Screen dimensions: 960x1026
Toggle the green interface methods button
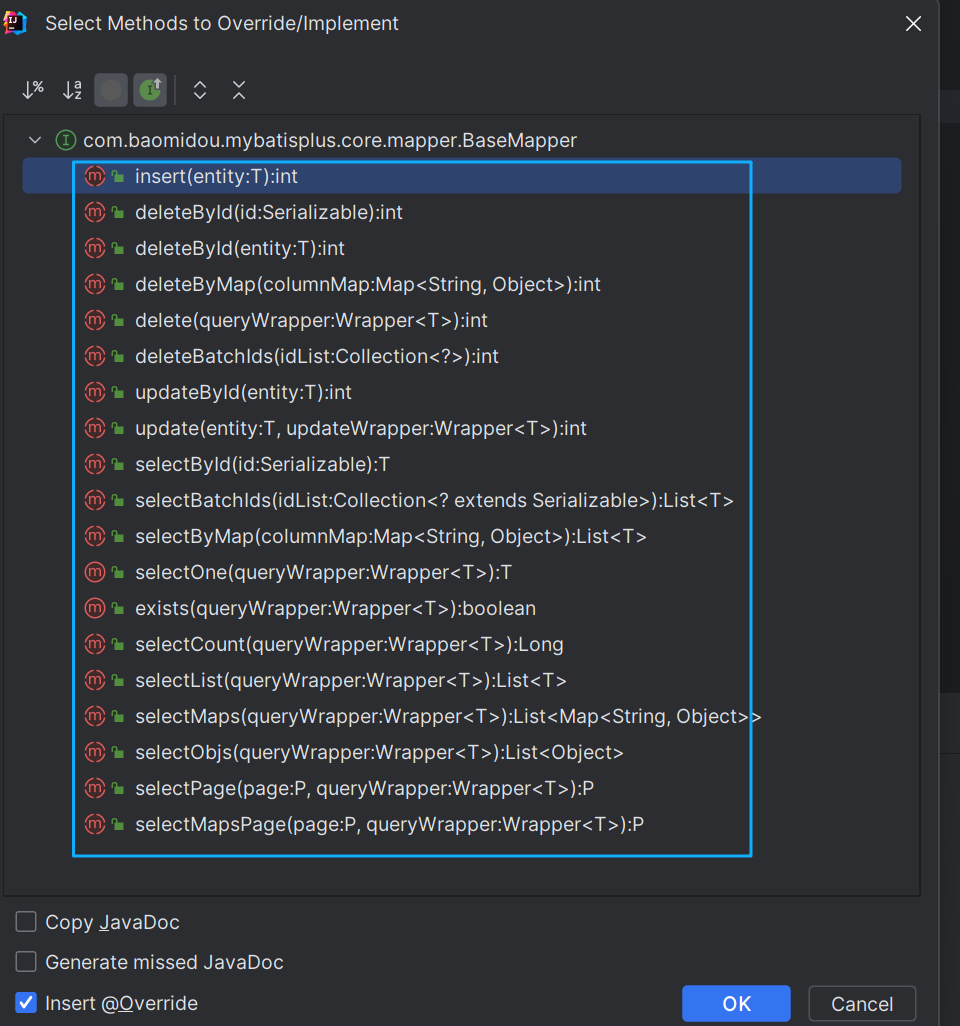150,90
